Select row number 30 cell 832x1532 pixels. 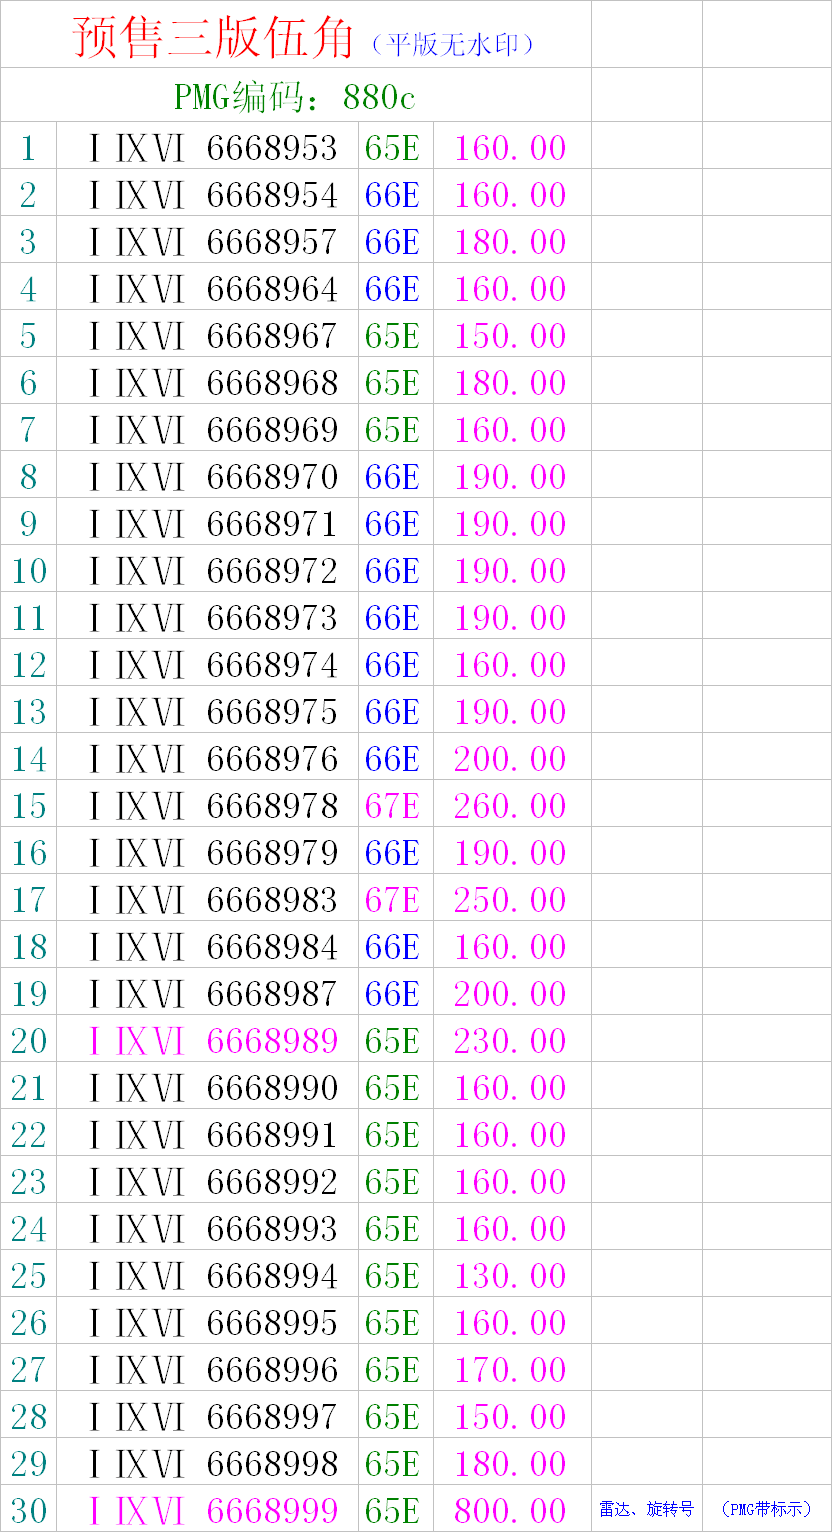[29, 1510]
